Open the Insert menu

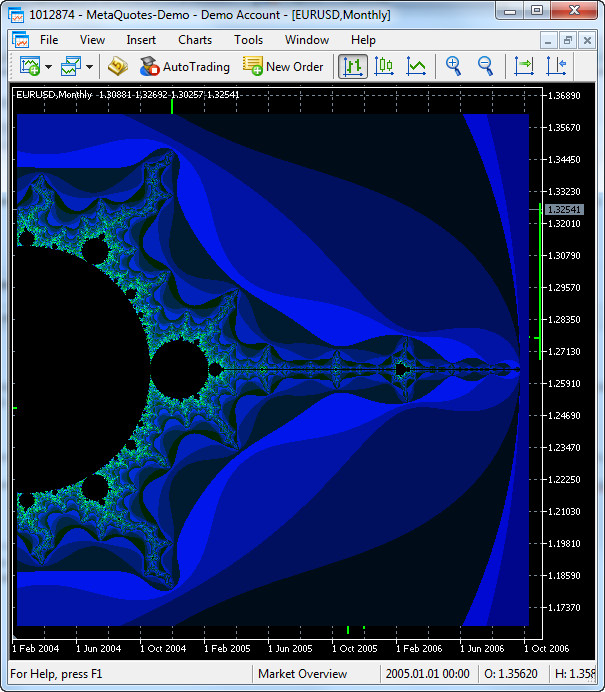pos(141,40)
